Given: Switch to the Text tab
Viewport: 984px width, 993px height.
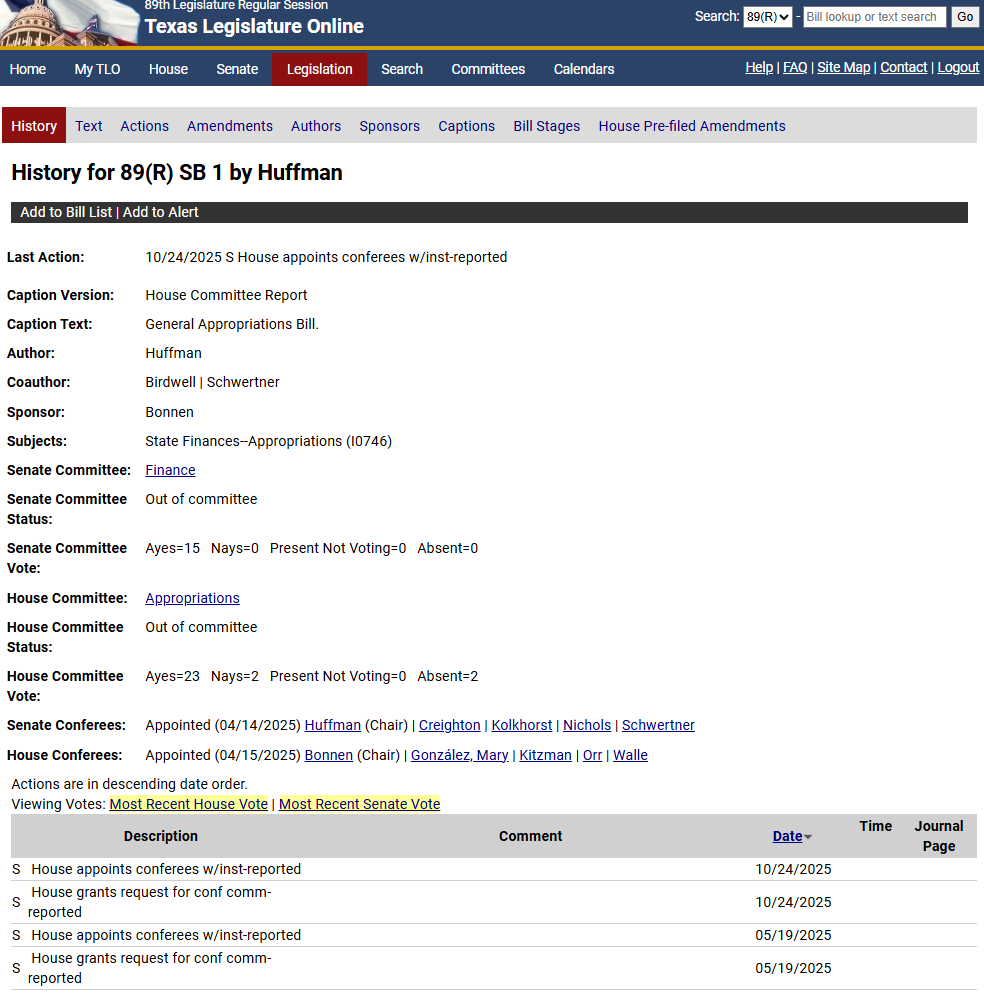Looking at the screenshot, I should [88, 126].
